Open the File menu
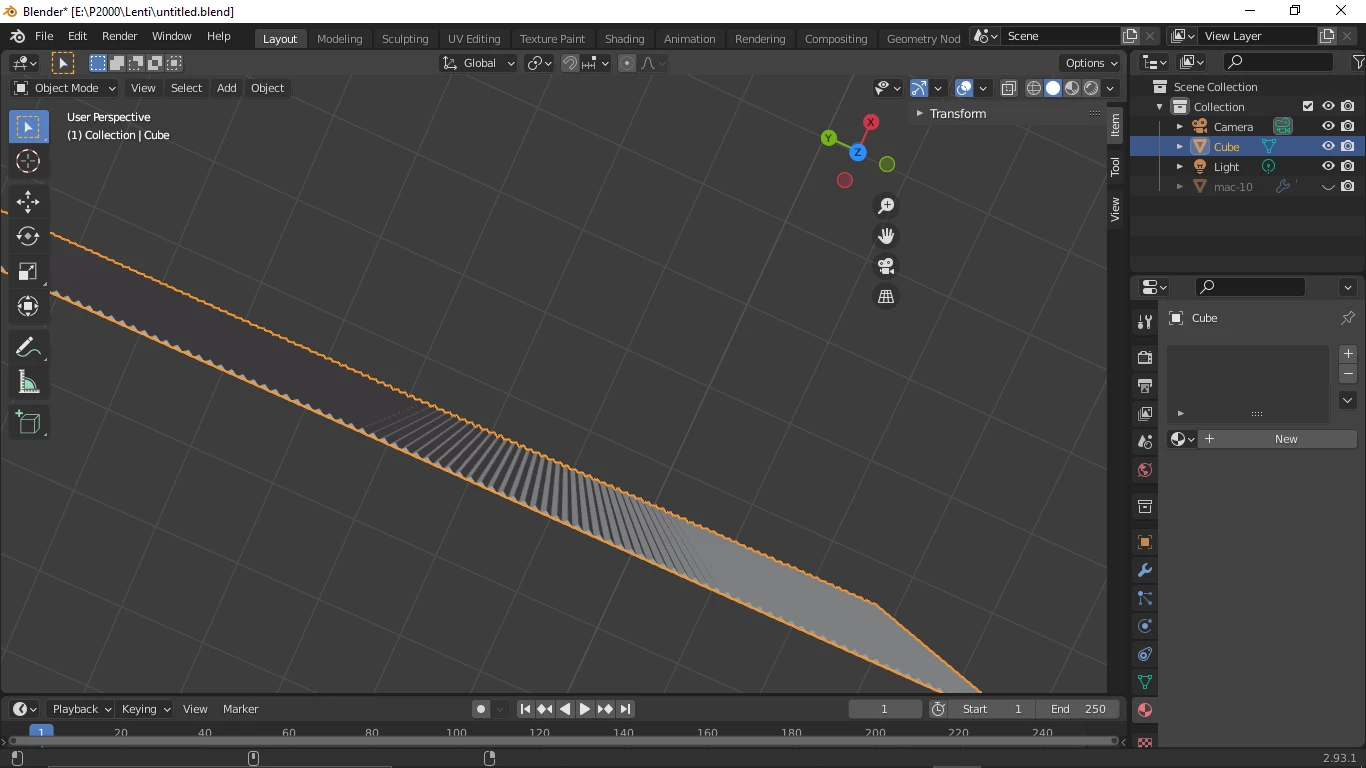The image size is (1366, 768). [x=44, y=36]
